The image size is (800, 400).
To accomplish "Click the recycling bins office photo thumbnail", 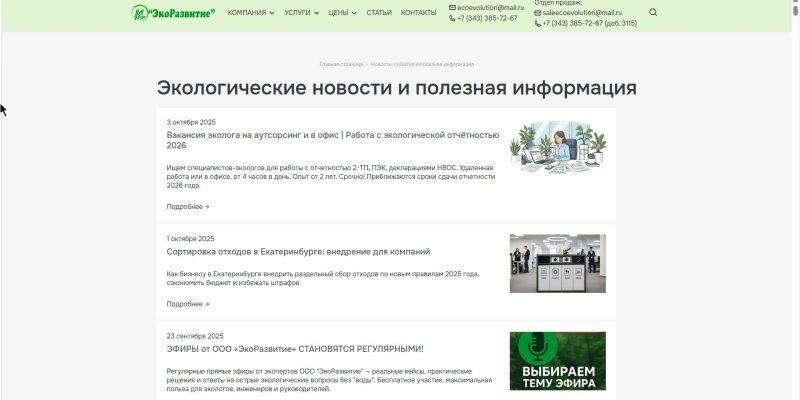I will point(557,263).
